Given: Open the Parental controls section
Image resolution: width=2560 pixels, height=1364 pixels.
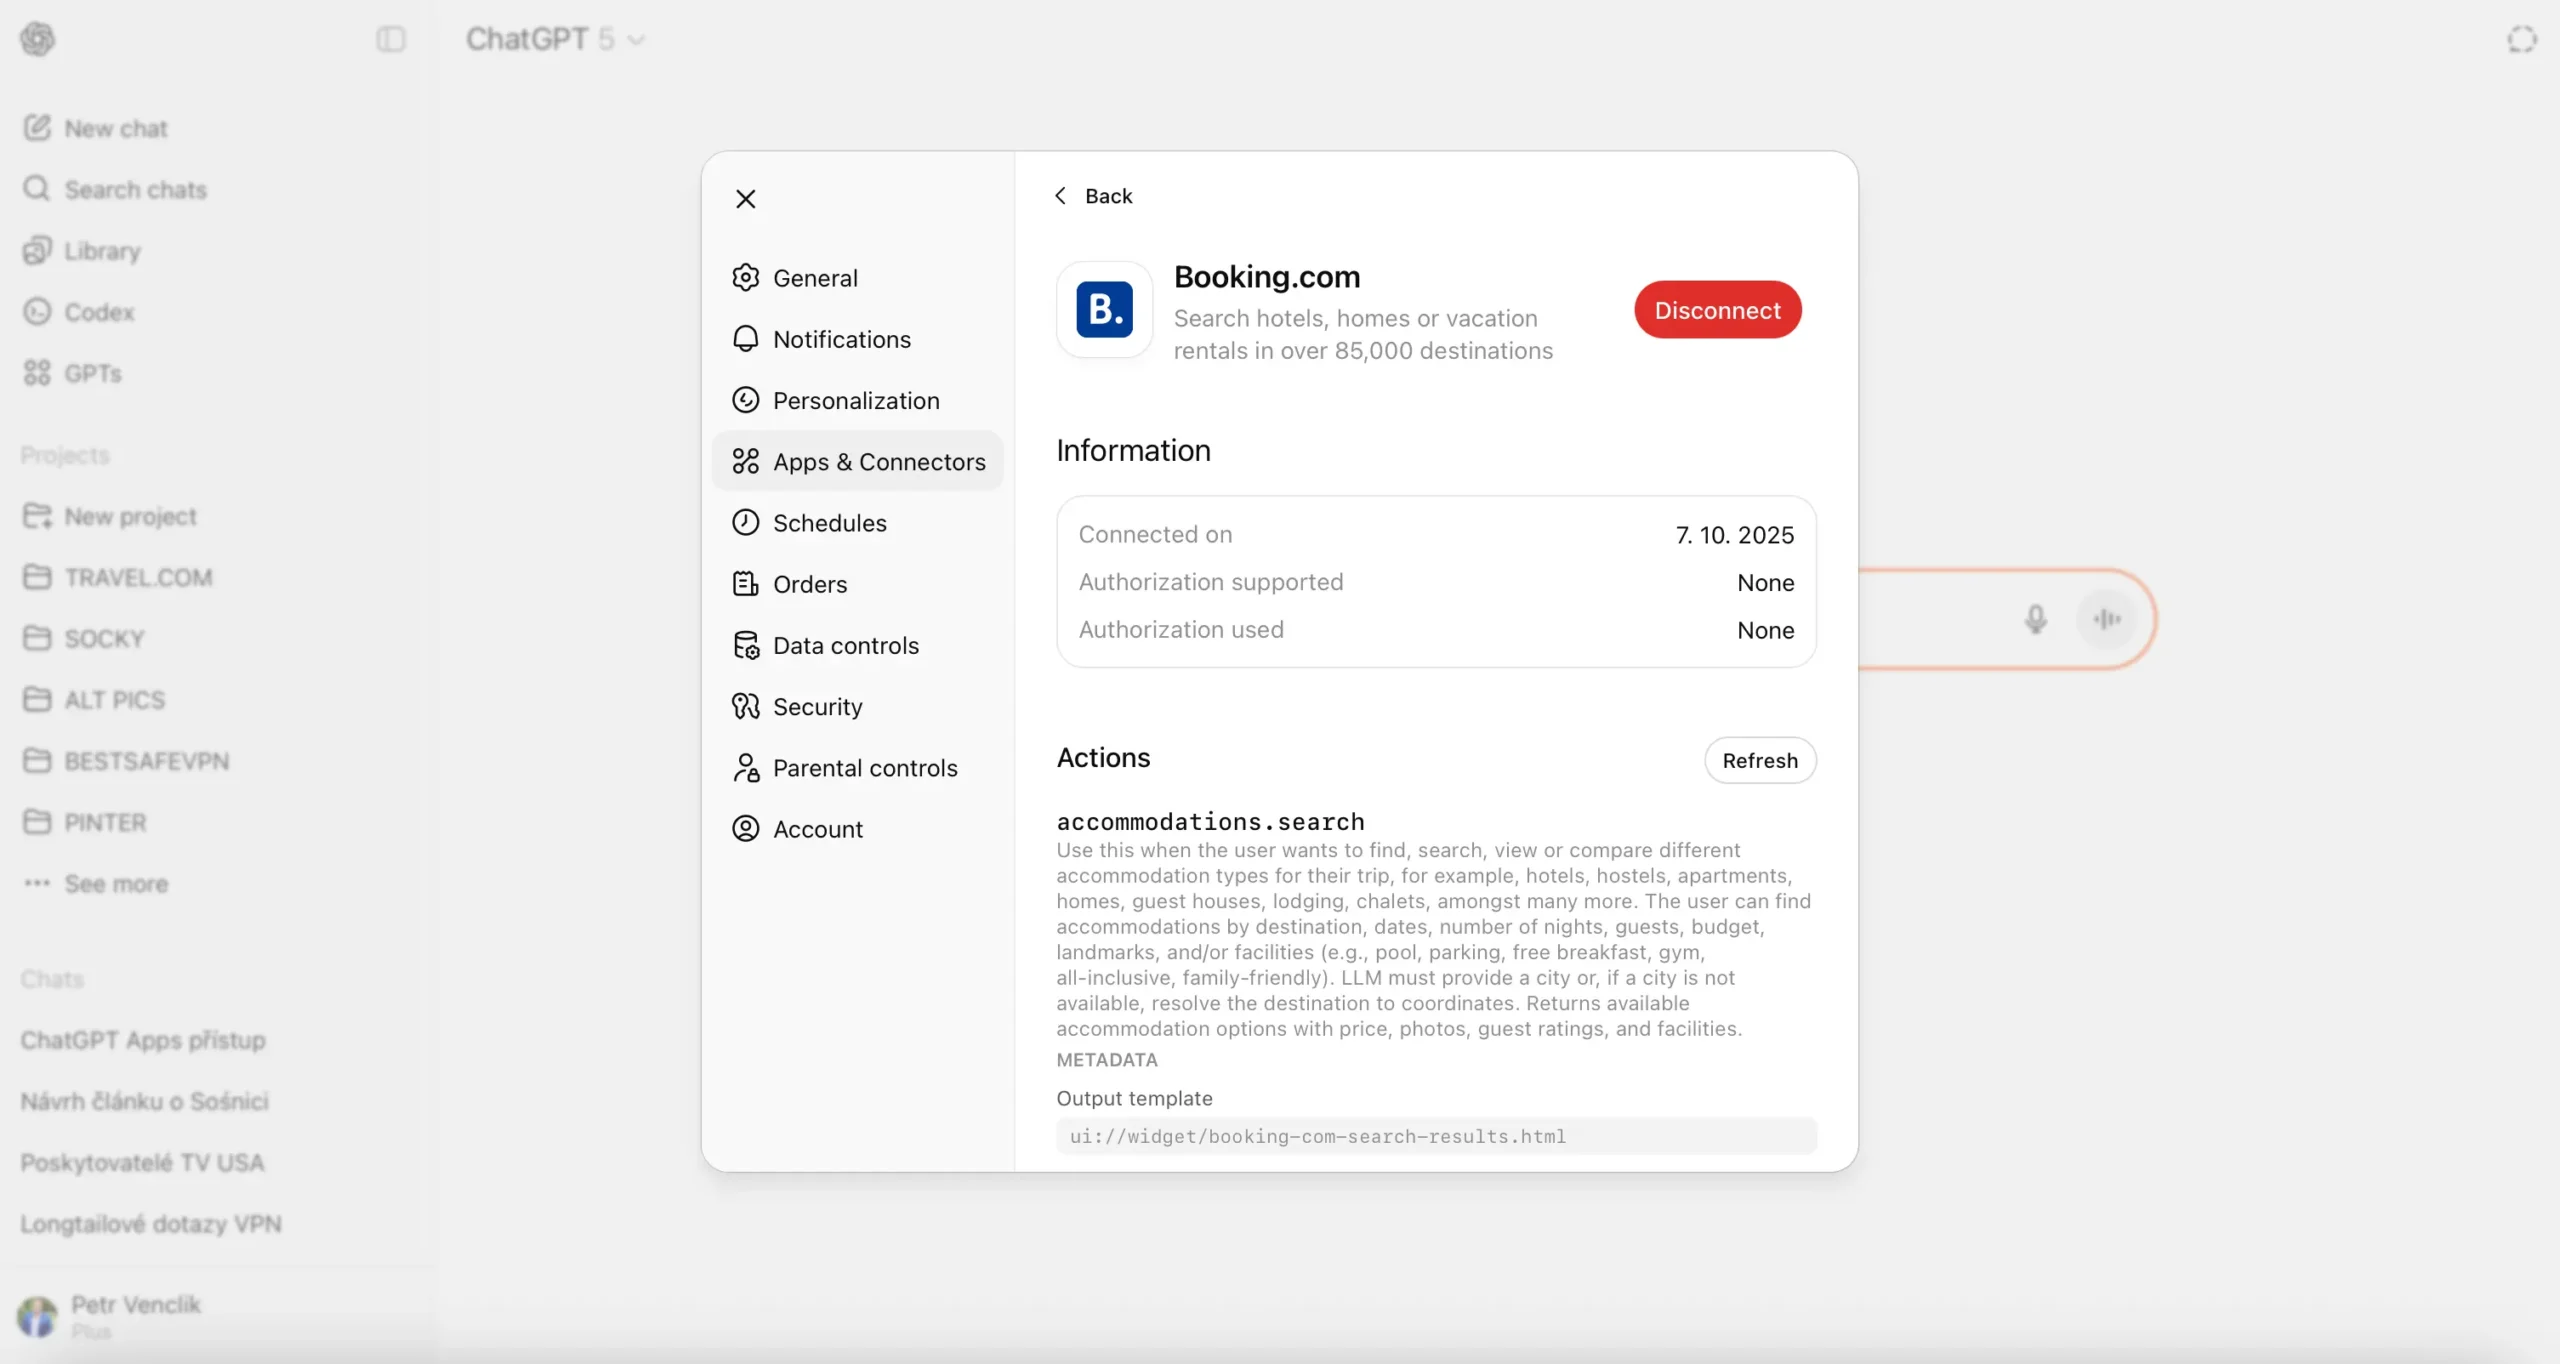Looking at the screenshot, I should 865,767.
